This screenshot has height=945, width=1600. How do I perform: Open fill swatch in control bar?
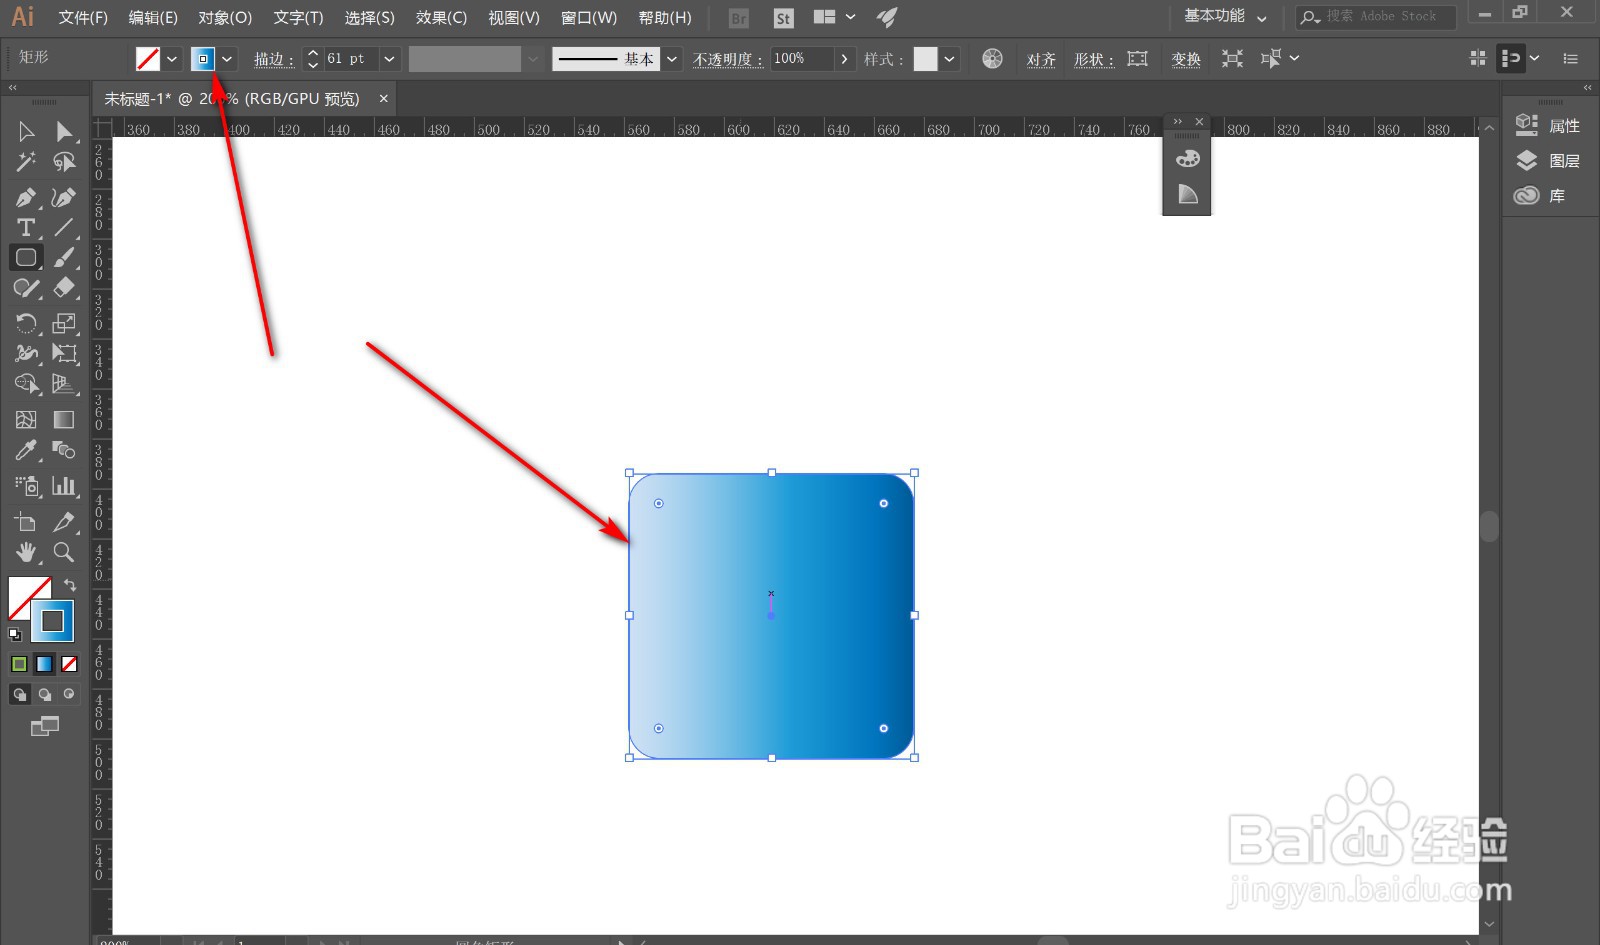147,59
